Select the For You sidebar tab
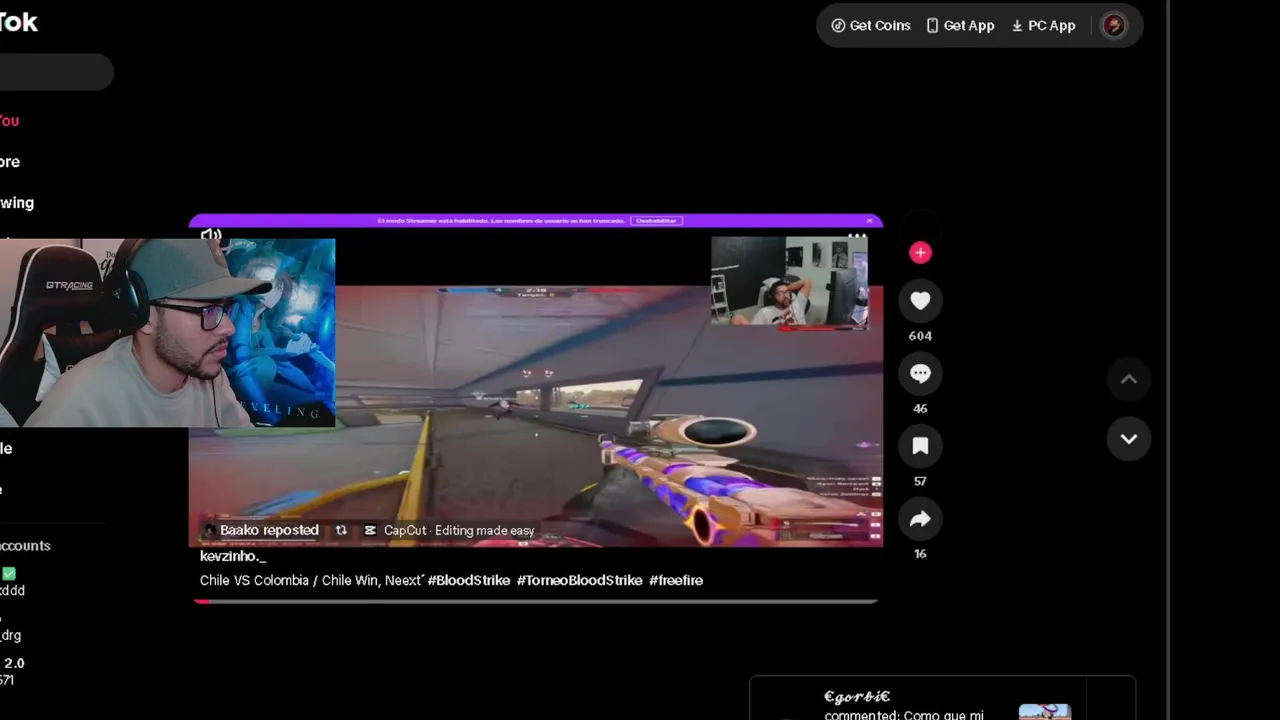 10,120
